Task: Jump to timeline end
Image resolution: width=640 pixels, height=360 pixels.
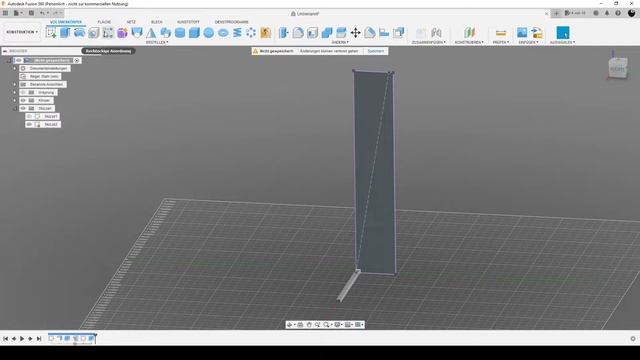Action: 39,338
